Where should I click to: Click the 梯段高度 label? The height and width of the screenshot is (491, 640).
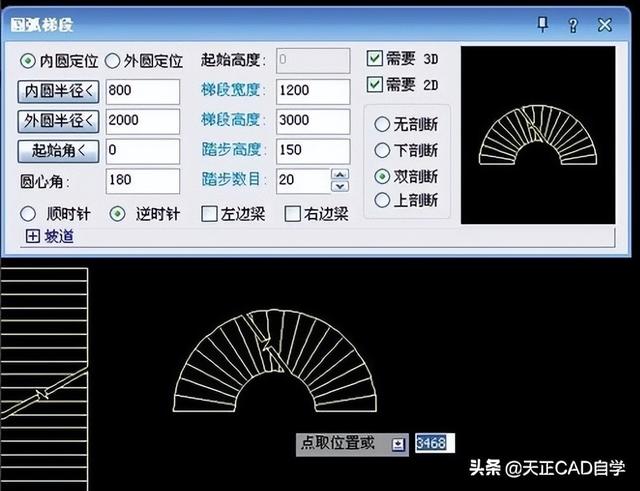(x=233, y=120)
